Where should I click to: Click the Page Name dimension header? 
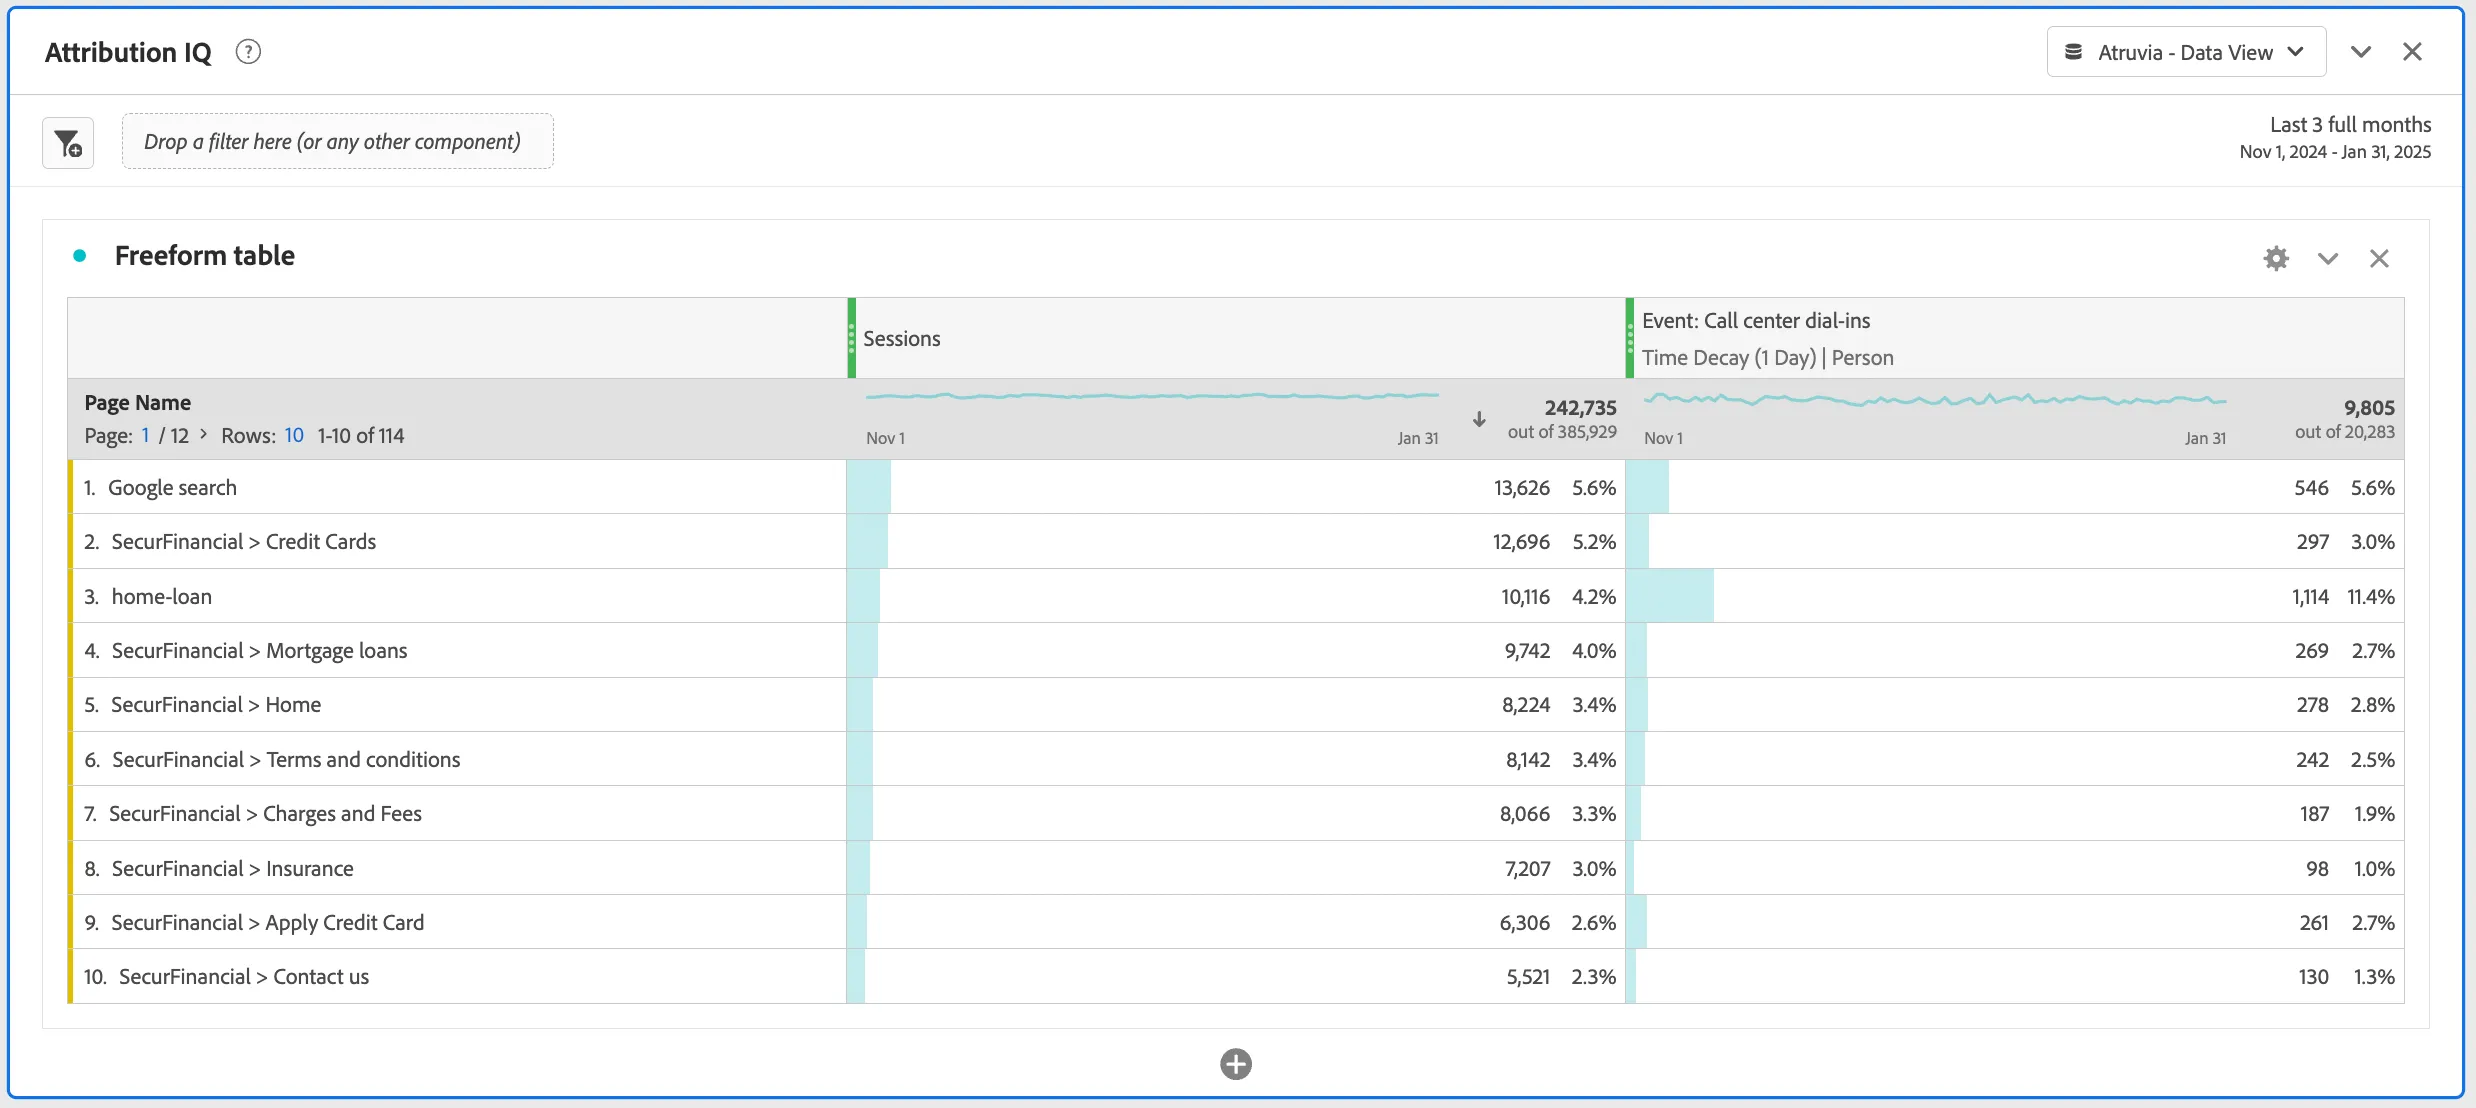tap(137, 402)
